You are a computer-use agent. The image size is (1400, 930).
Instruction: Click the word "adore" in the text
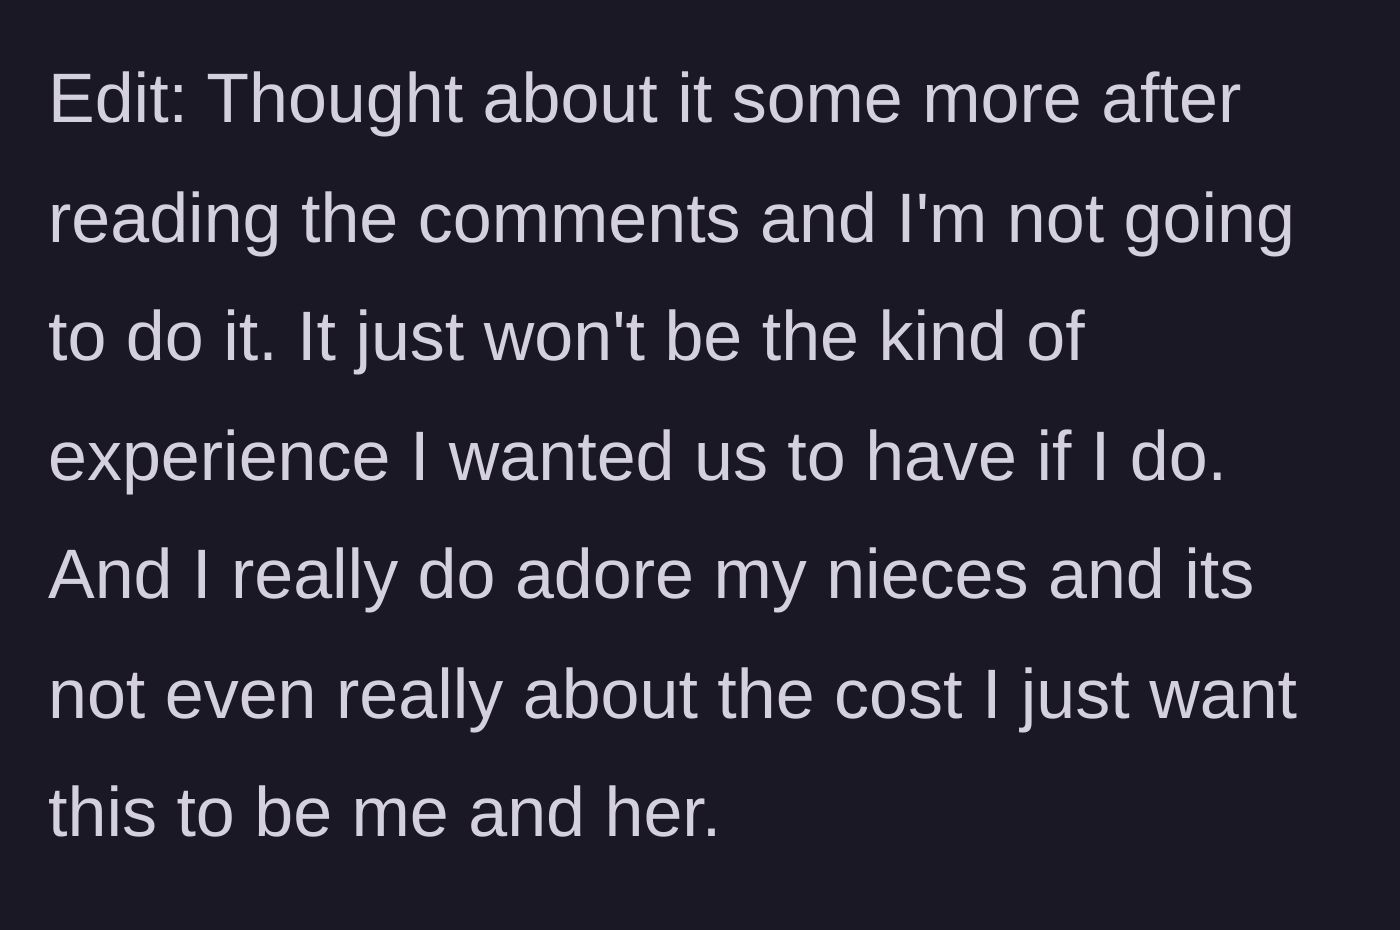point(604,575)
